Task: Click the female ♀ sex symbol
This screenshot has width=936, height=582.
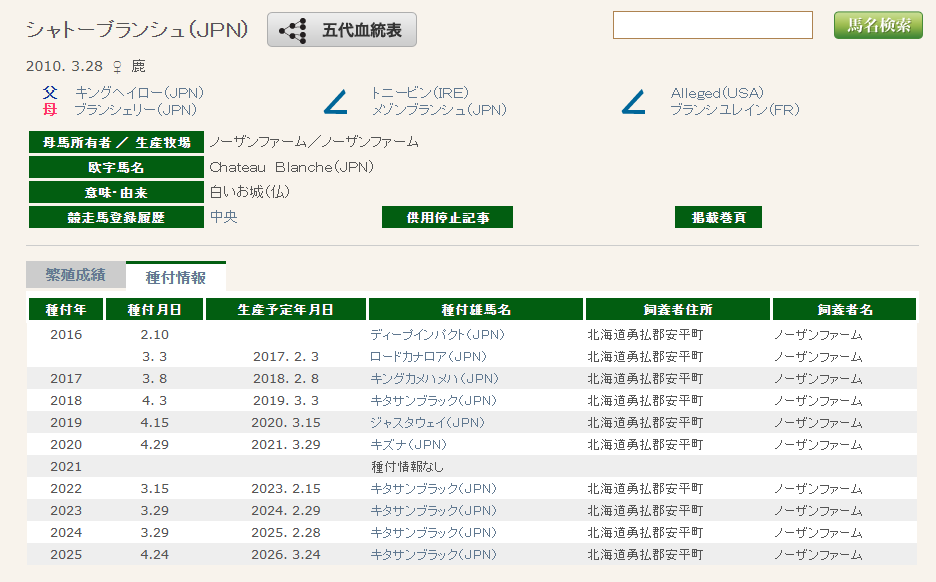Action: click(117, 66)
